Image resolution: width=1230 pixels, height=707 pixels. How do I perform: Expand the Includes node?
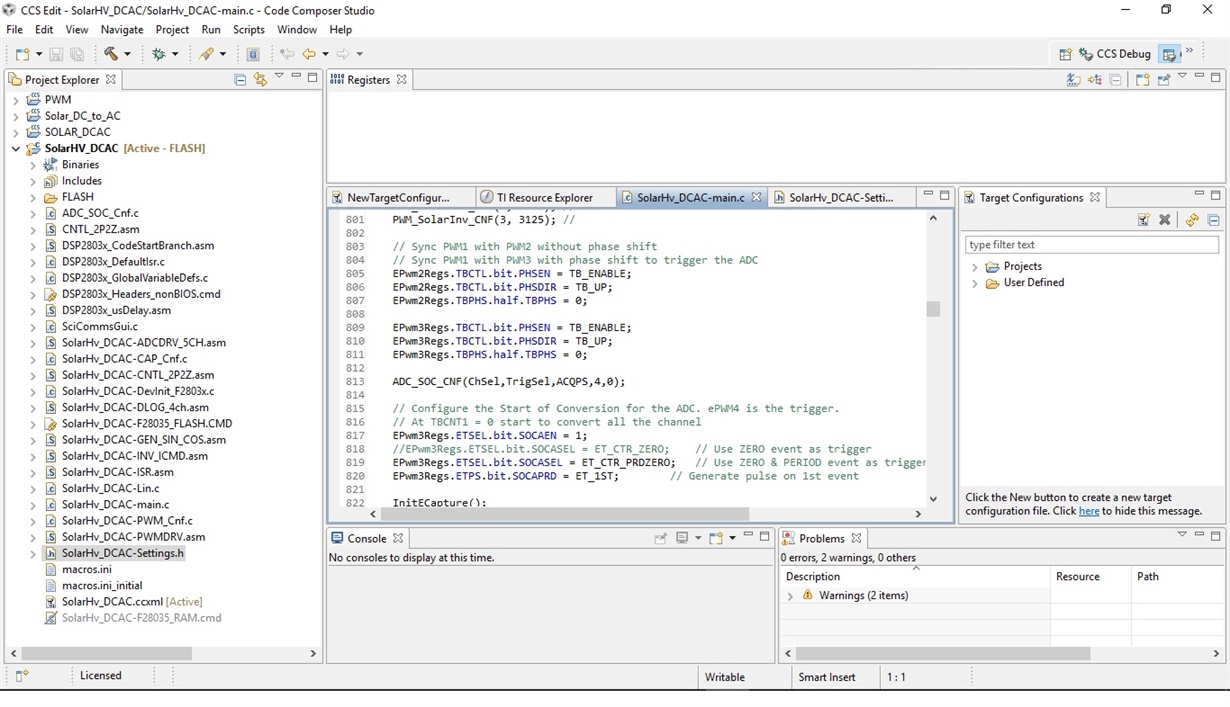click(x=33, y=181)
